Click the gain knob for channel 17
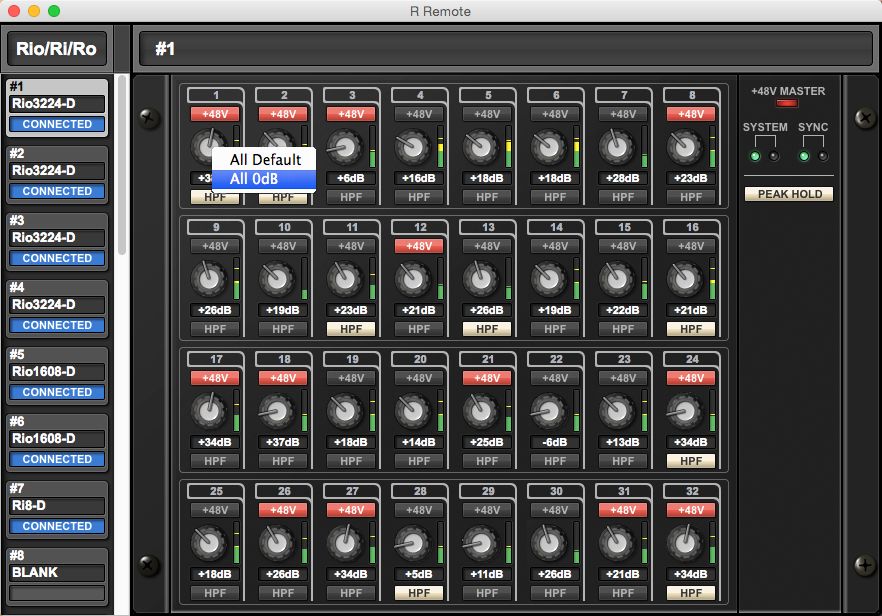The width and height of the screenshot is (882, 616). click(209, 412)
